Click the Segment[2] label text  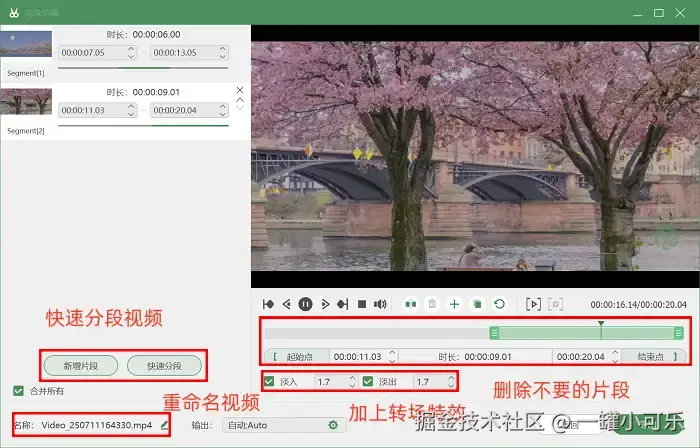click(26, 131)
